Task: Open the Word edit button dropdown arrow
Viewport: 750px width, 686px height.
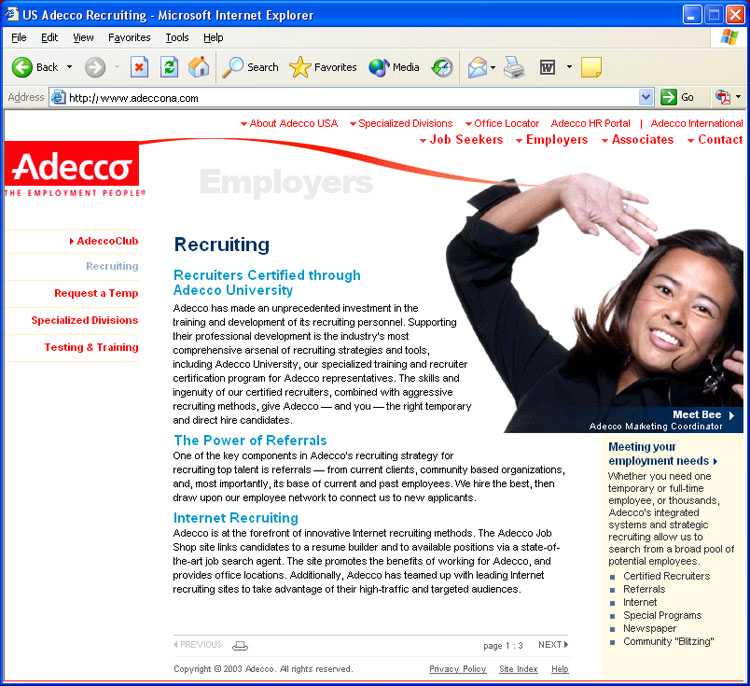Action: (x=569, y=67)
